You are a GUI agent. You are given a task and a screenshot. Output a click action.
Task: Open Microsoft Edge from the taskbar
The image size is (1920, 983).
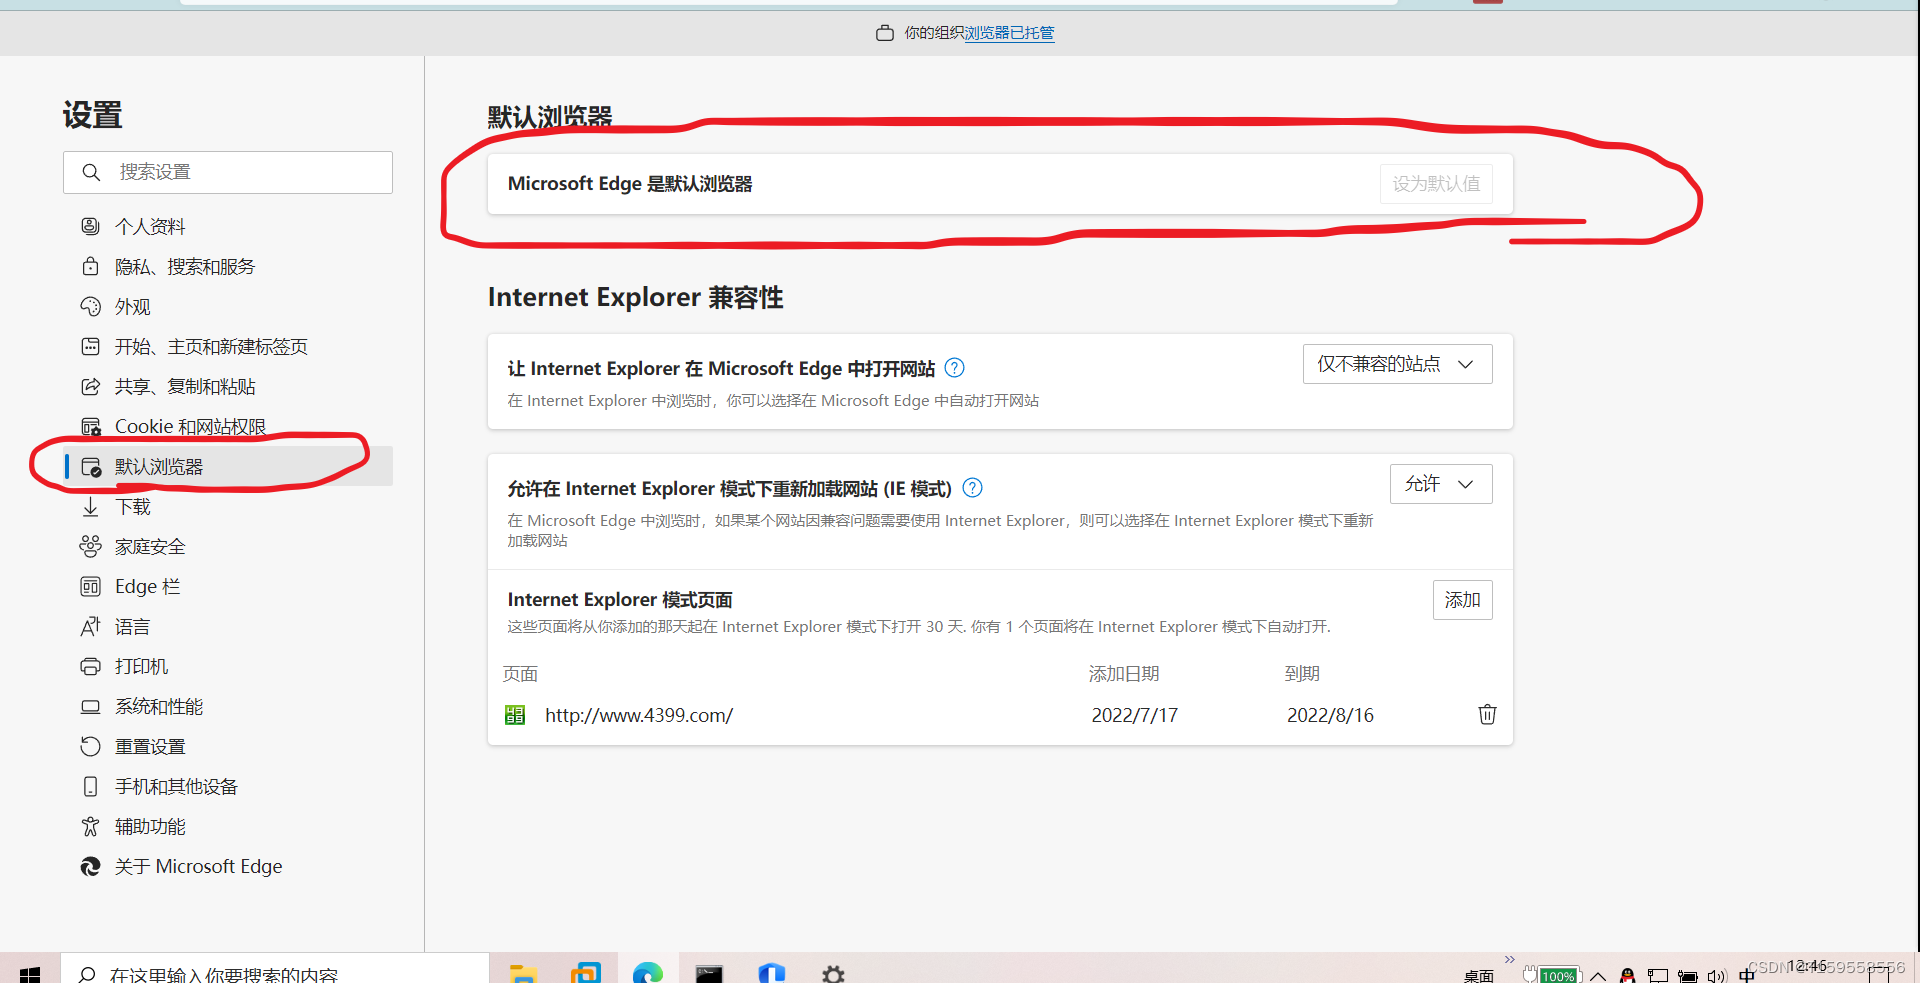tap(648, 973)
